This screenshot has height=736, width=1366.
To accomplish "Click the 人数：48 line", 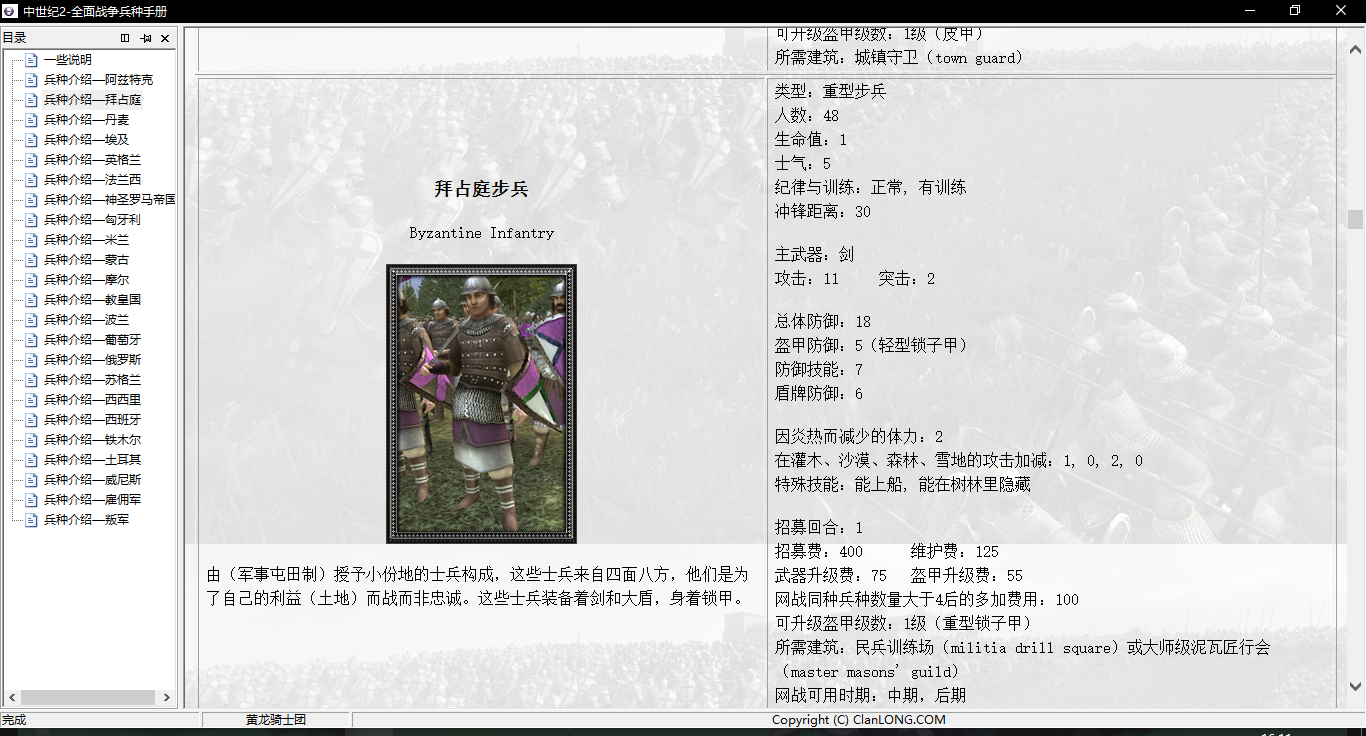I will (x=807, y=116).
